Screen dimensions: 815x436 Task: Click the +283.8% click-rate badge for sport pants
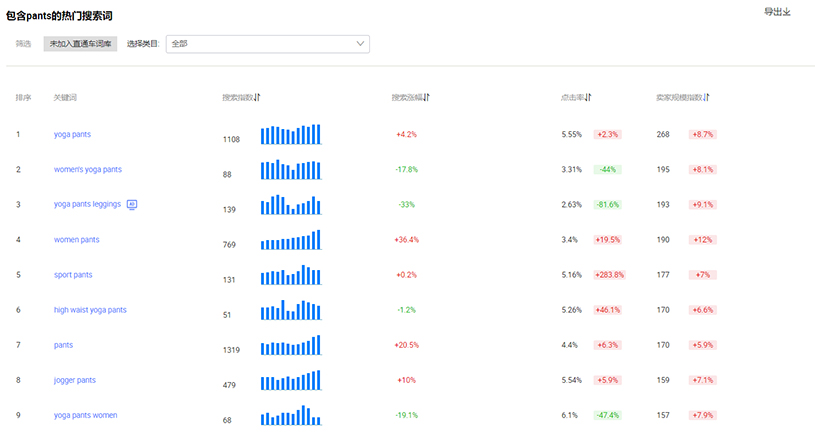(609, 275)
